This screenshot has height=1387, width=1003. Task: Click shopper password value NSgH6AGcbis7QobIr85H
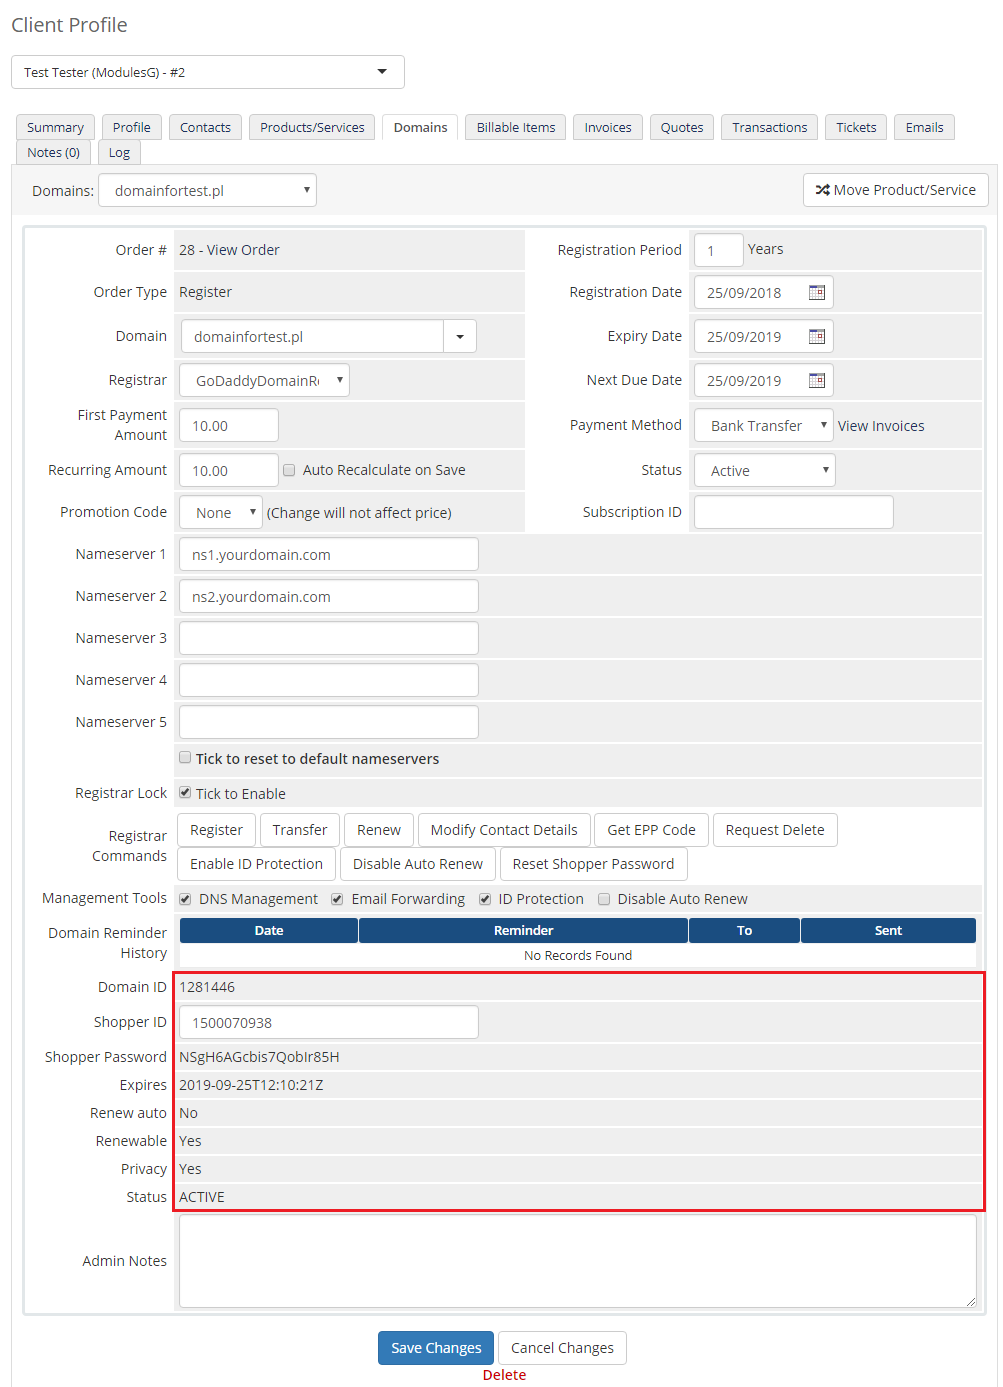(259, 1057)
